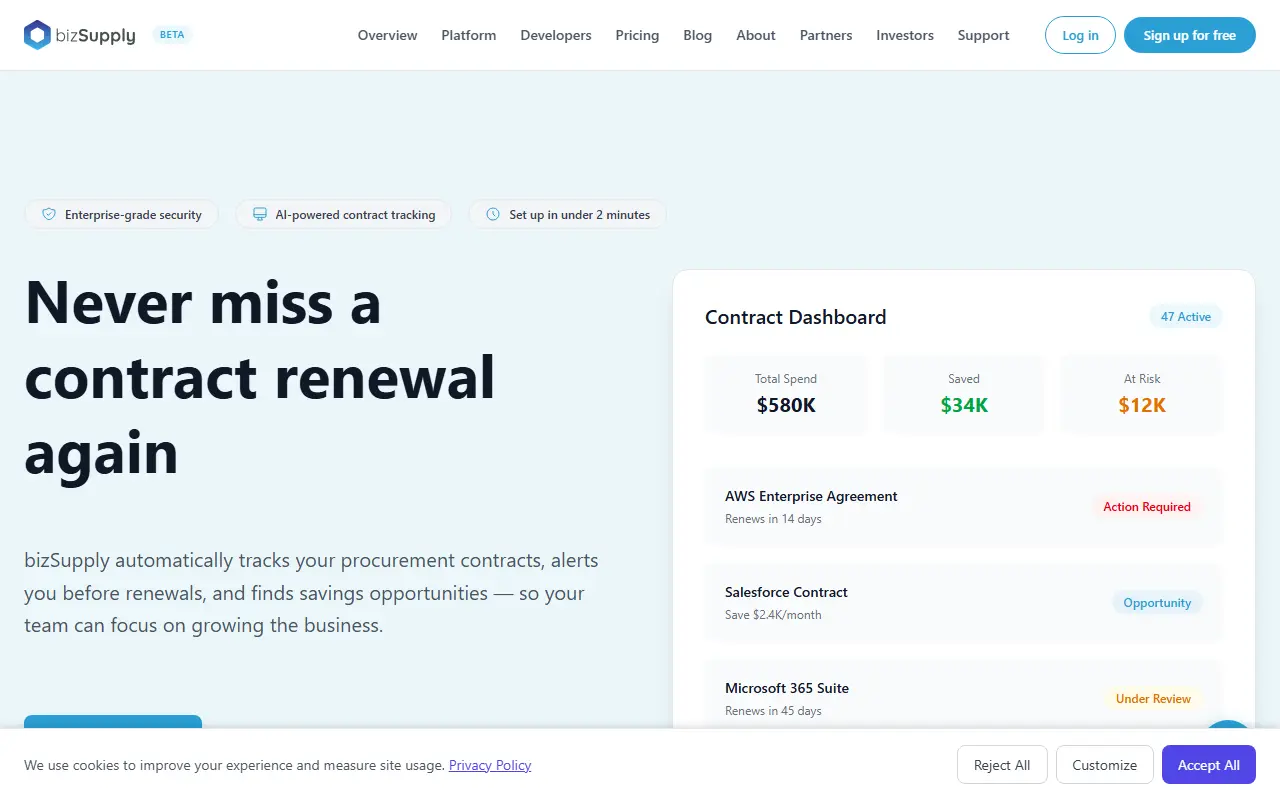Click the shield icon for Enterprise-grade security
This screenshot has width=1280, height=800.
point(48,214)
